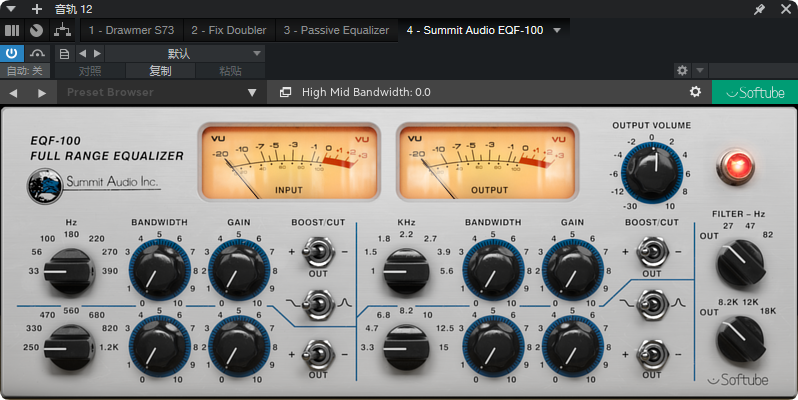Flip the low-mid band boost/cut toggle switch
This screenshot has height=400, width=798.
pos(318,354)
